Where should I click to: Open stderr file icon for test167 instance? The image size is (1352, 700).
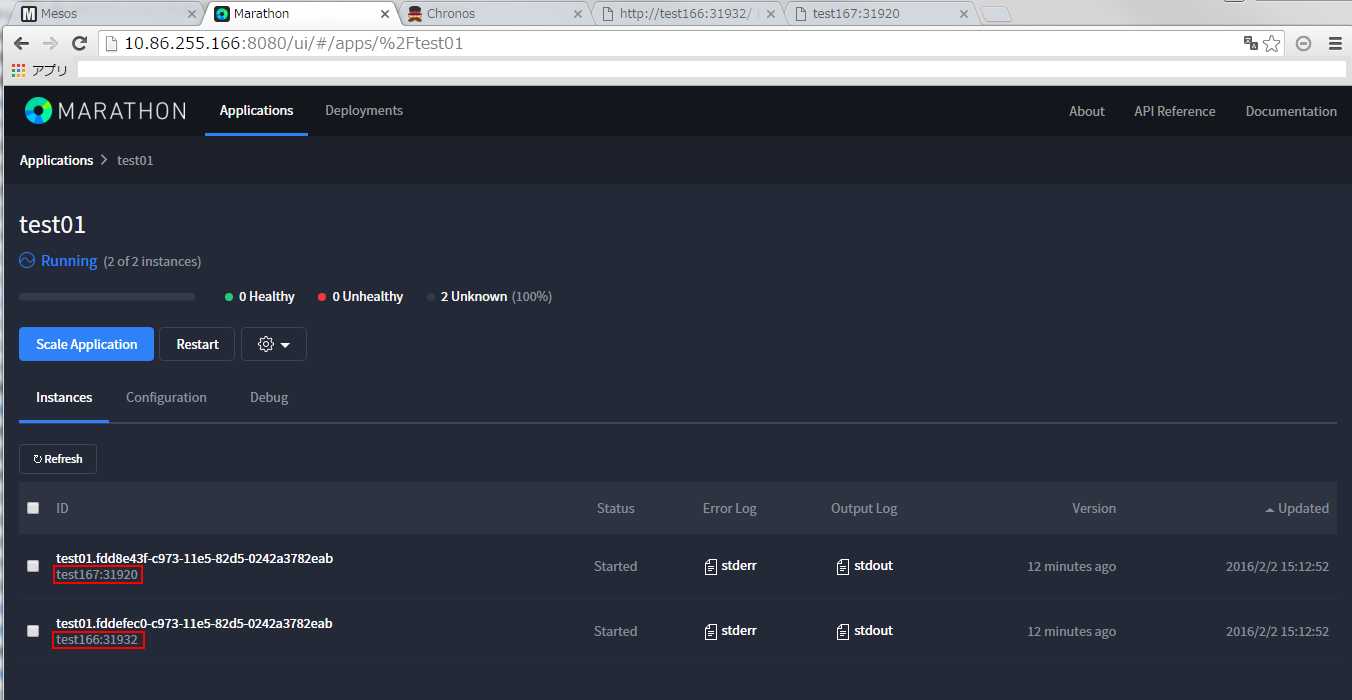(711, 567)
